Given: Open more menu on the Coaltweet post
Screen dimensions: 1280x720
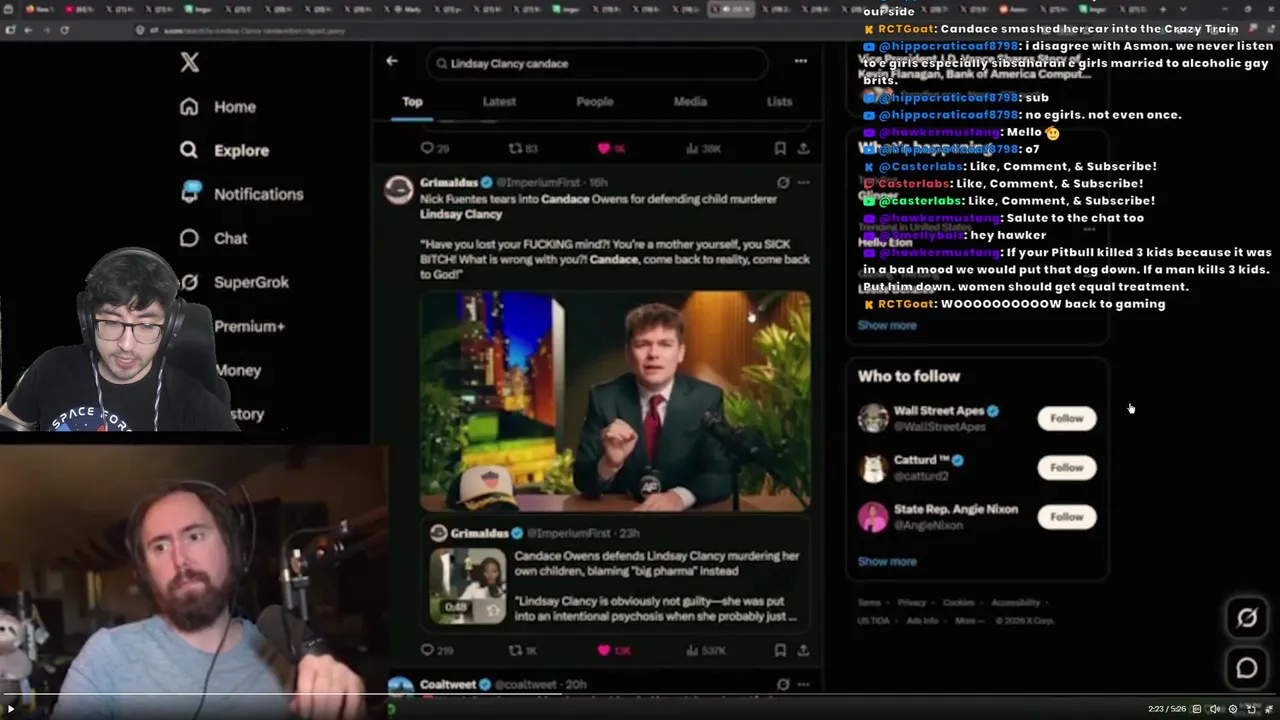Looking at the screenshot, I should coord(803,685).
